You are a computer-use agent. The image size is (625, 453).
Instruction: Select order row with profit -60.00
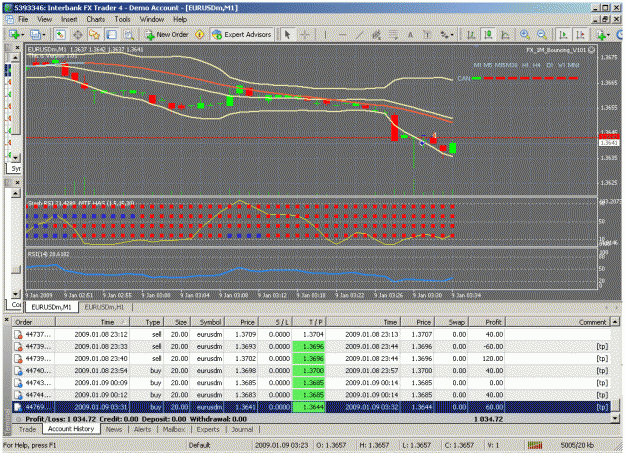point(312,347)
